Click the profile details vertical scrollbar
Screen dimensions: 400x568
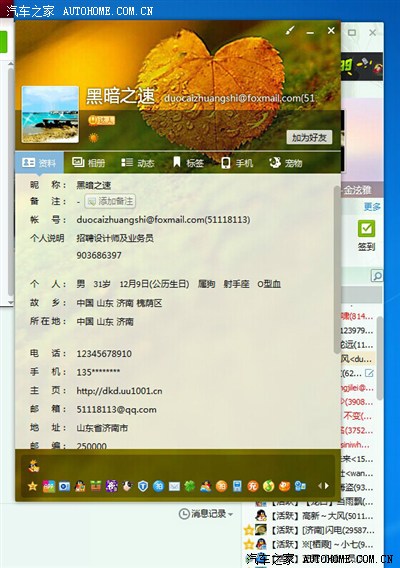(337, 270)
